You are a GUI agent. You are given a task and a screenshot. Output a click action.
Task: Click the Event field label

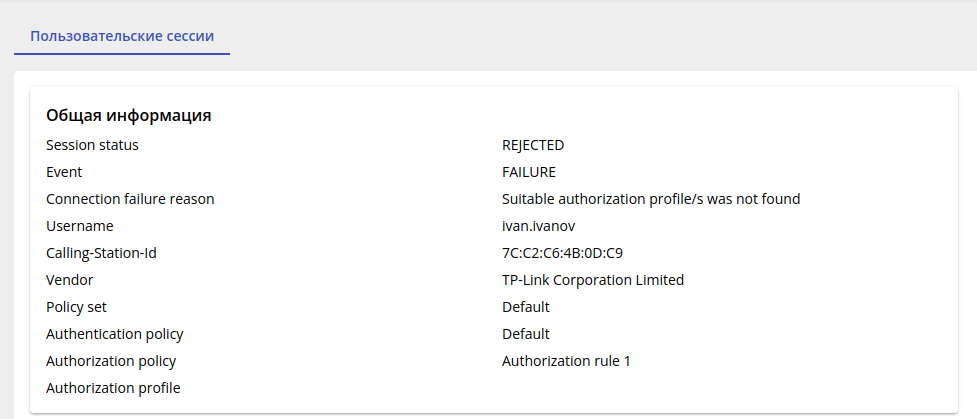(x=64, y=172)
